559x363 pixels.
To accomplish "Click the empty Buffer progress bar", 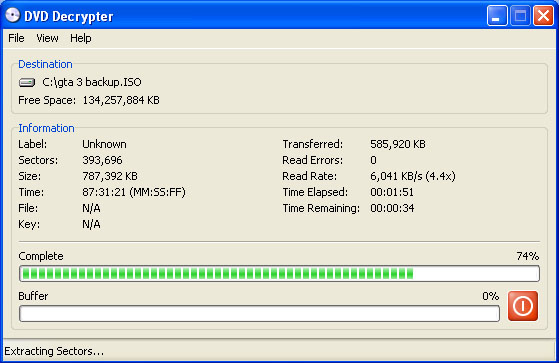I will [x=259, y=313].
